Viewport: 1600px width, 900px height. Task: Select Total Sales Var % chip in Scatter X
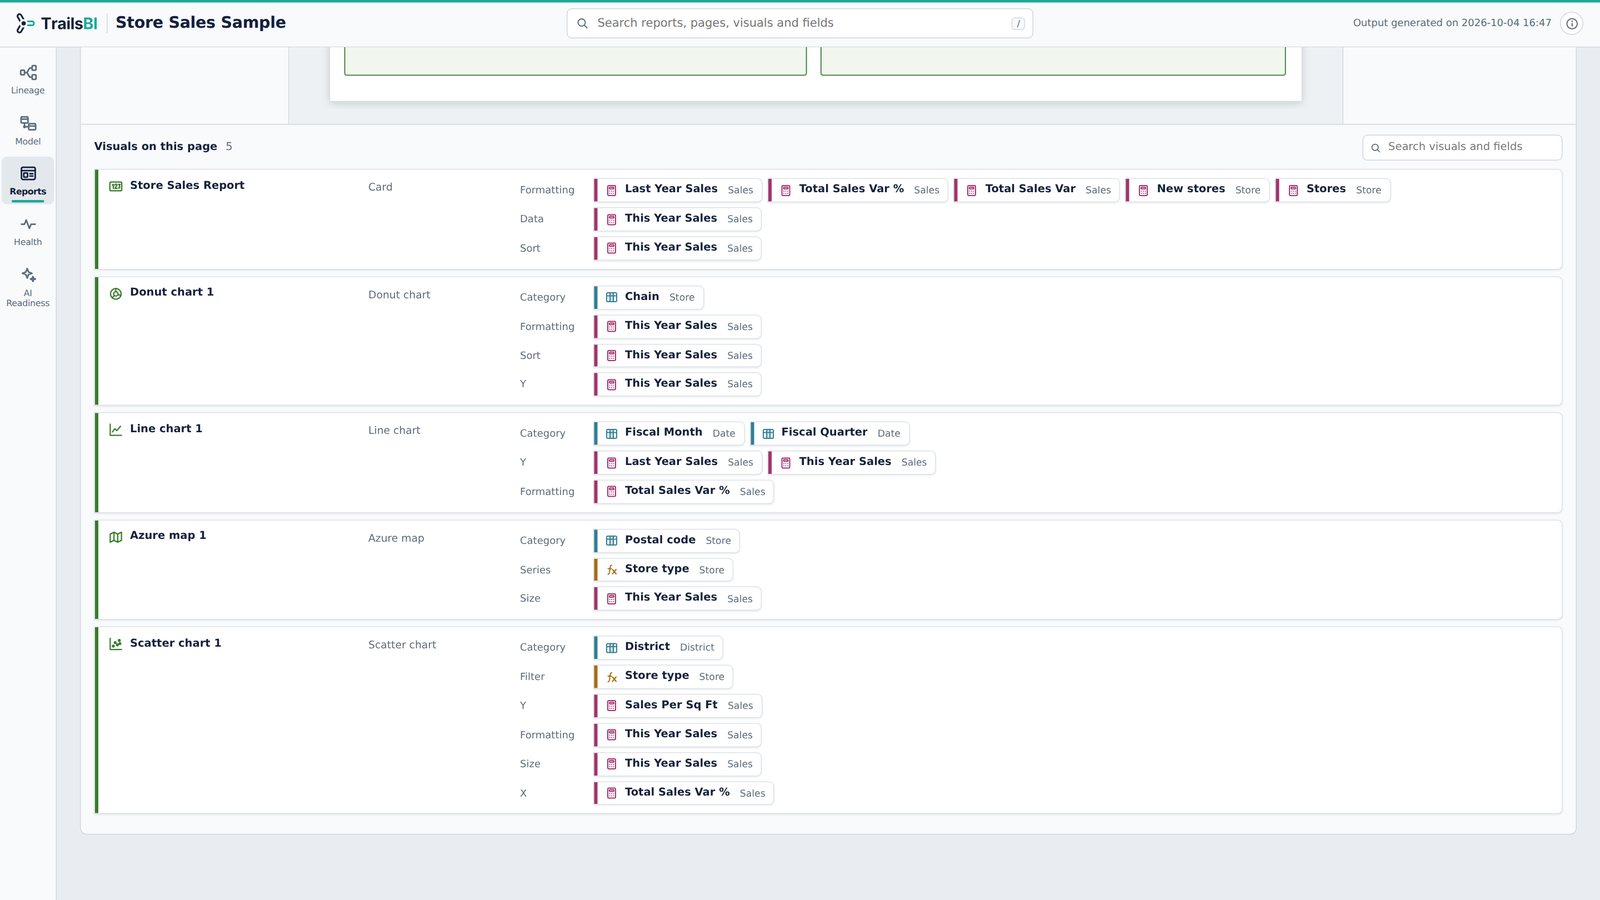[x=684, y=793]
